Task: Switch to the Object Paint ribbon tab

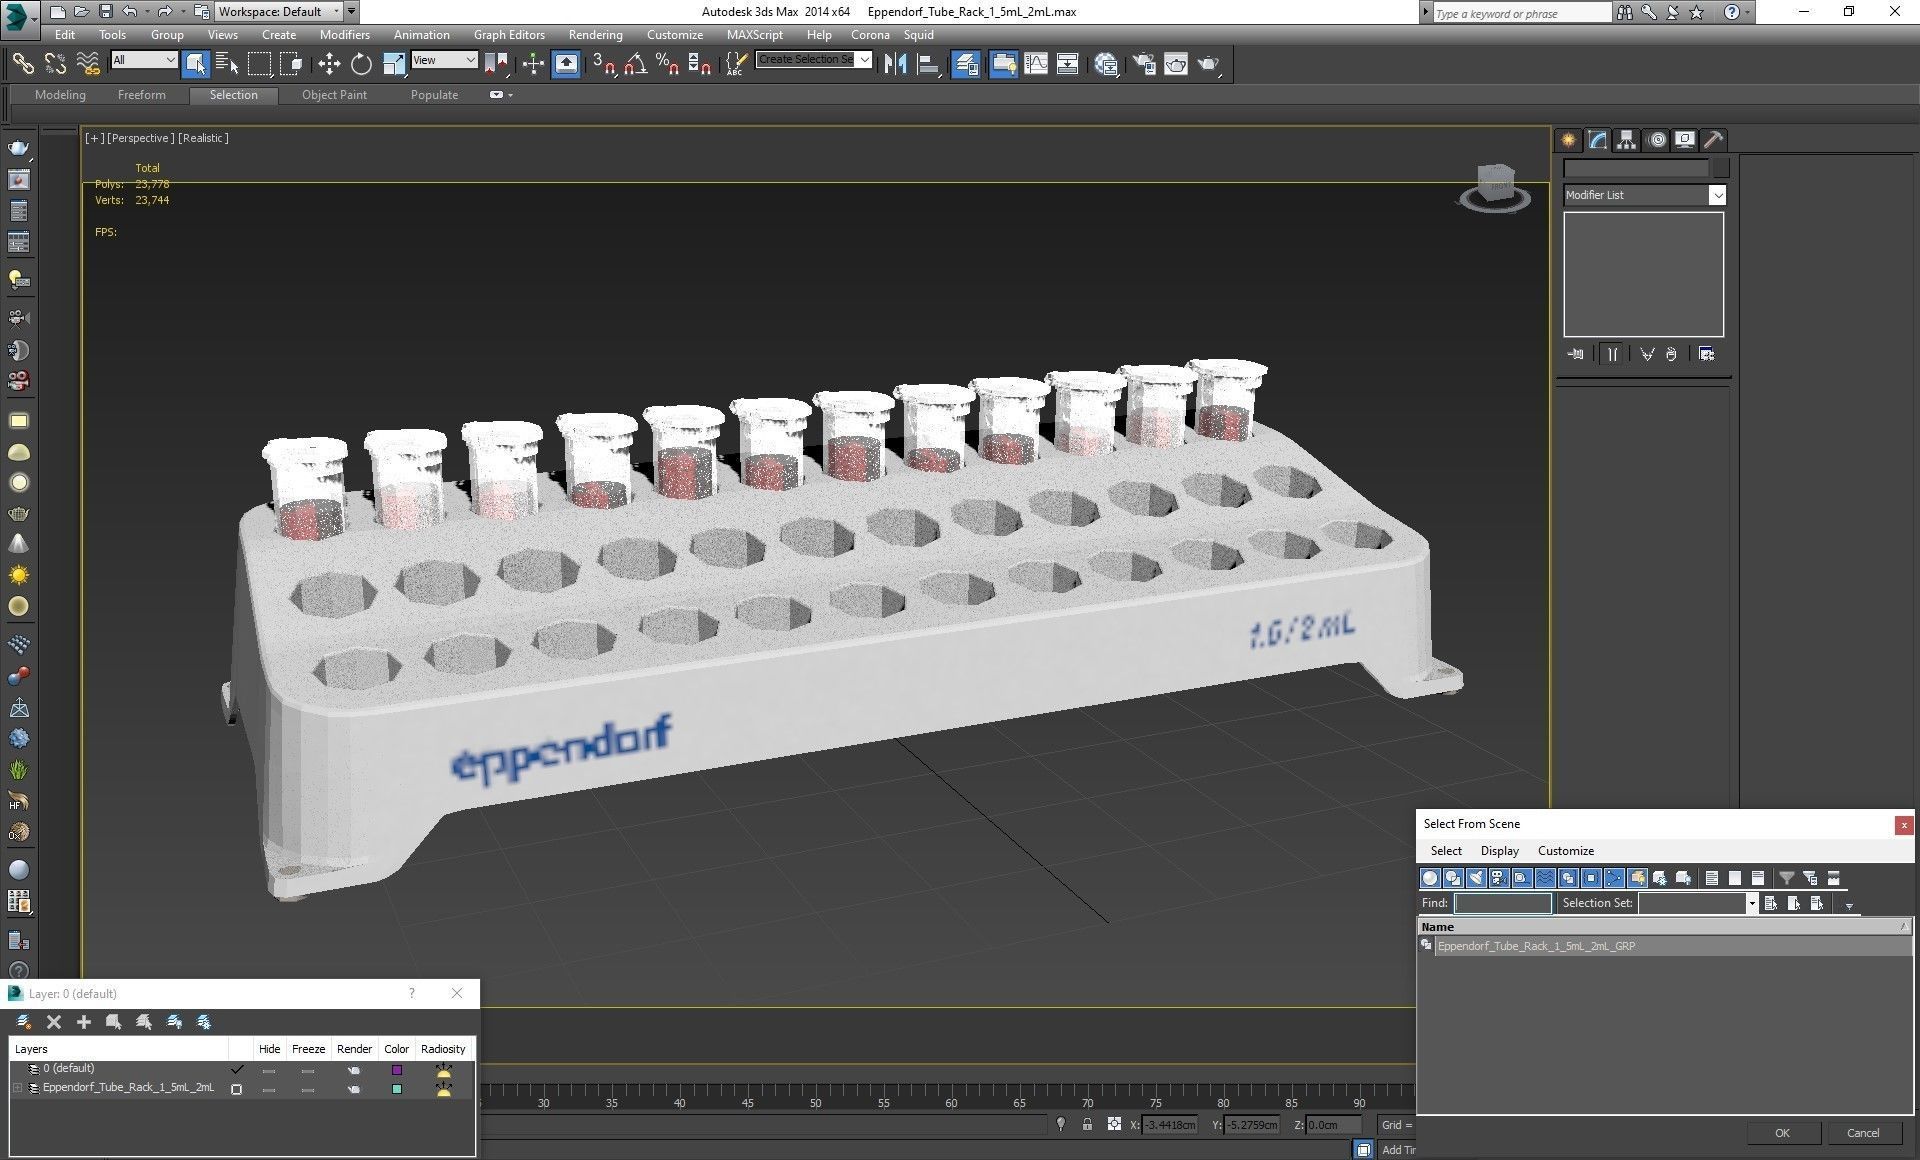Action: [334, 95]
